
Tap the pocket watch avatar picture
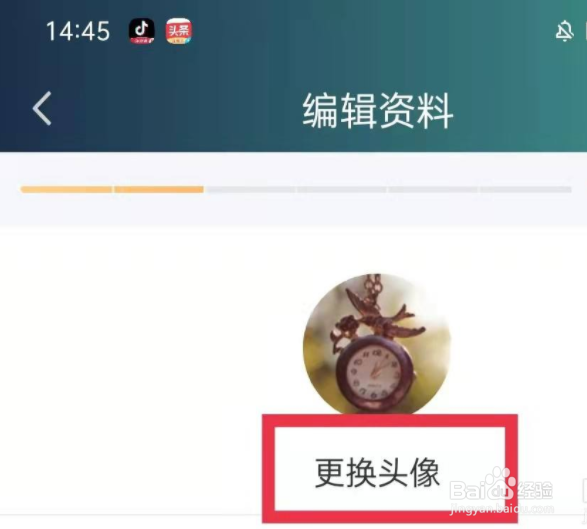tap(377, 344)
